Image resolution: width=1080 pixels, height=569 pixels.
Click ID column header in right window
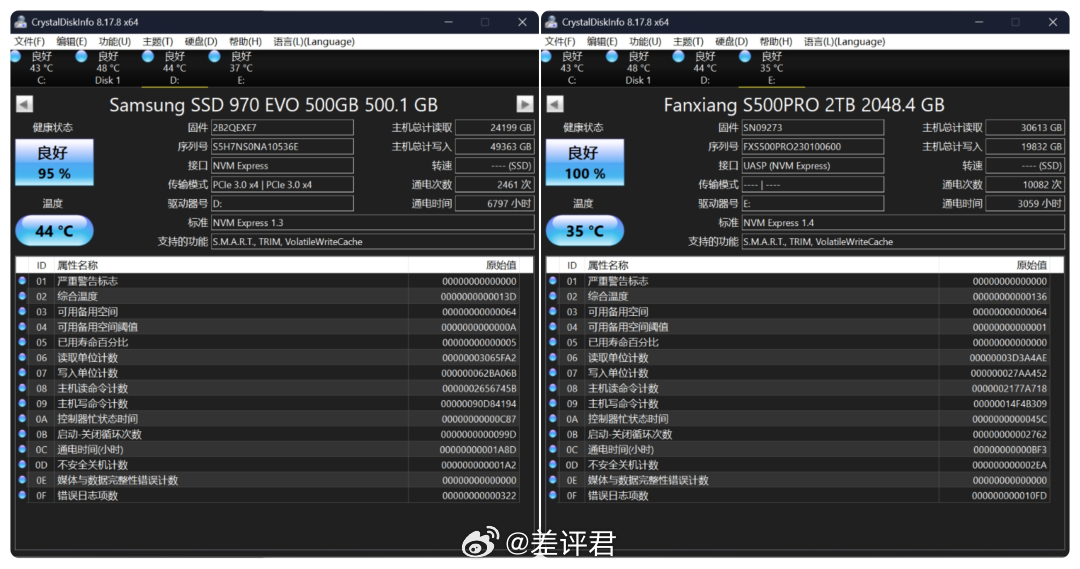[x=572, y=265]
